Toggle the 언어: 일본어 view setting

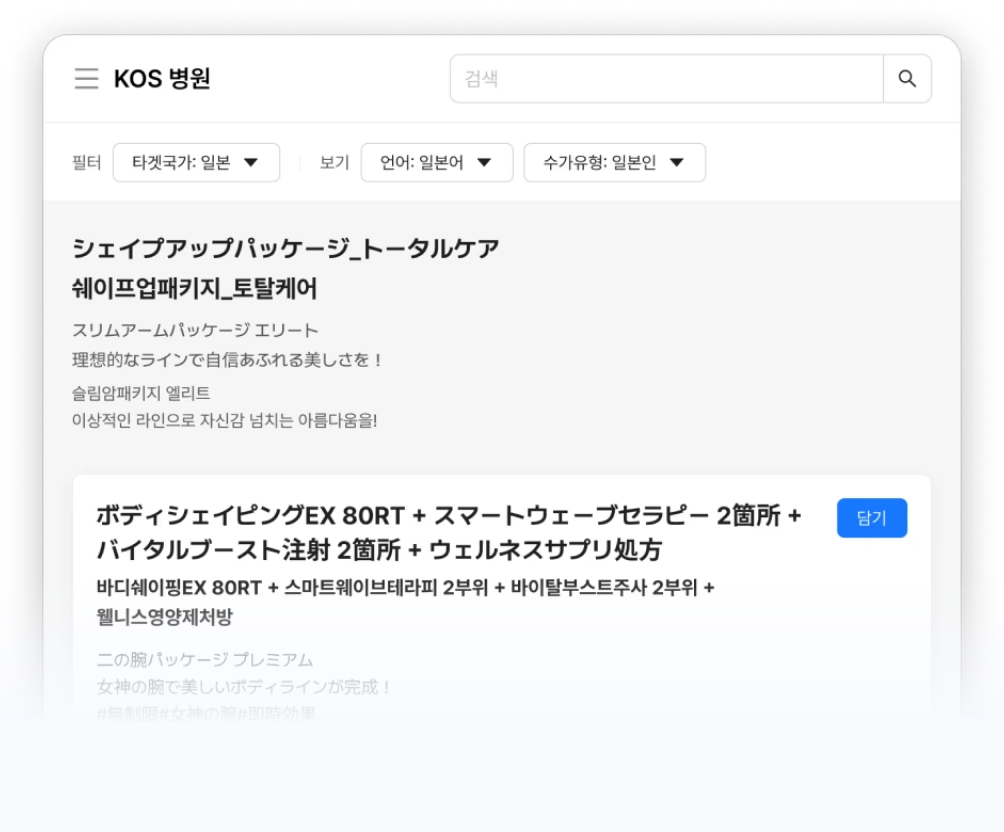point(436,162)
